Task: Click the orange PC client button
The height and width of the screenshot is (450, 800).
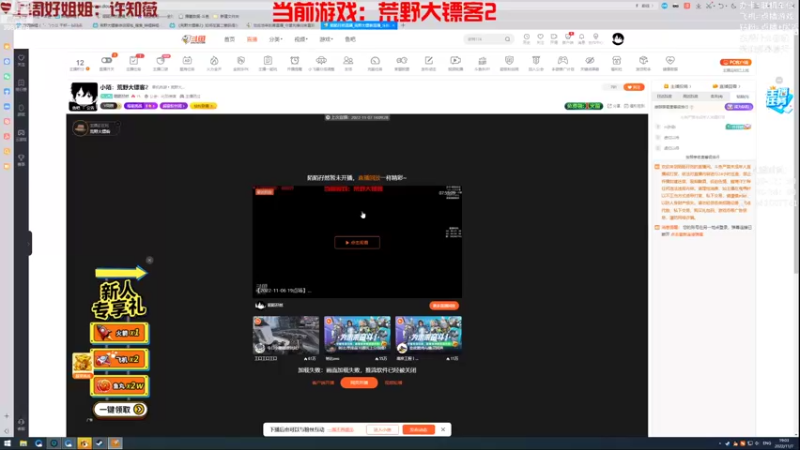Action: pyautogui.click(x=735, y=62)
